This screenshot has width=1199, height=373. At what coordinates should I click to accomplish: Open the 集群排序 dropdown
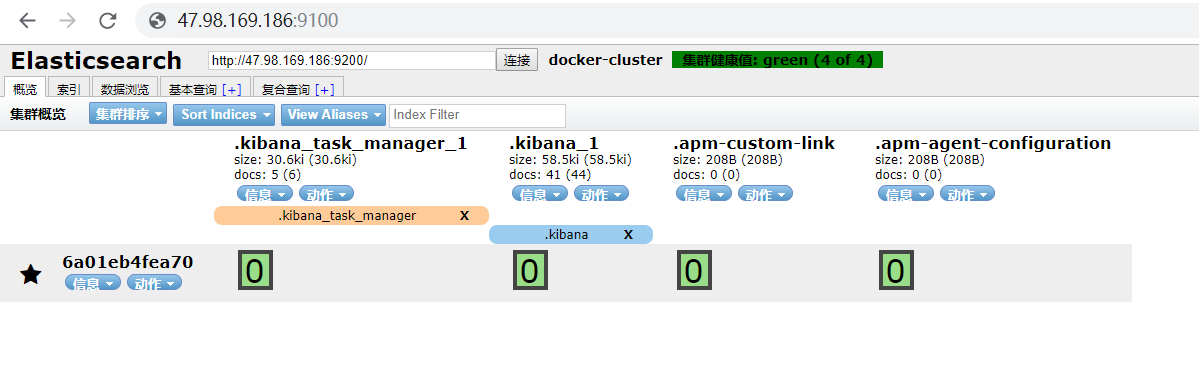coord(128,115)
